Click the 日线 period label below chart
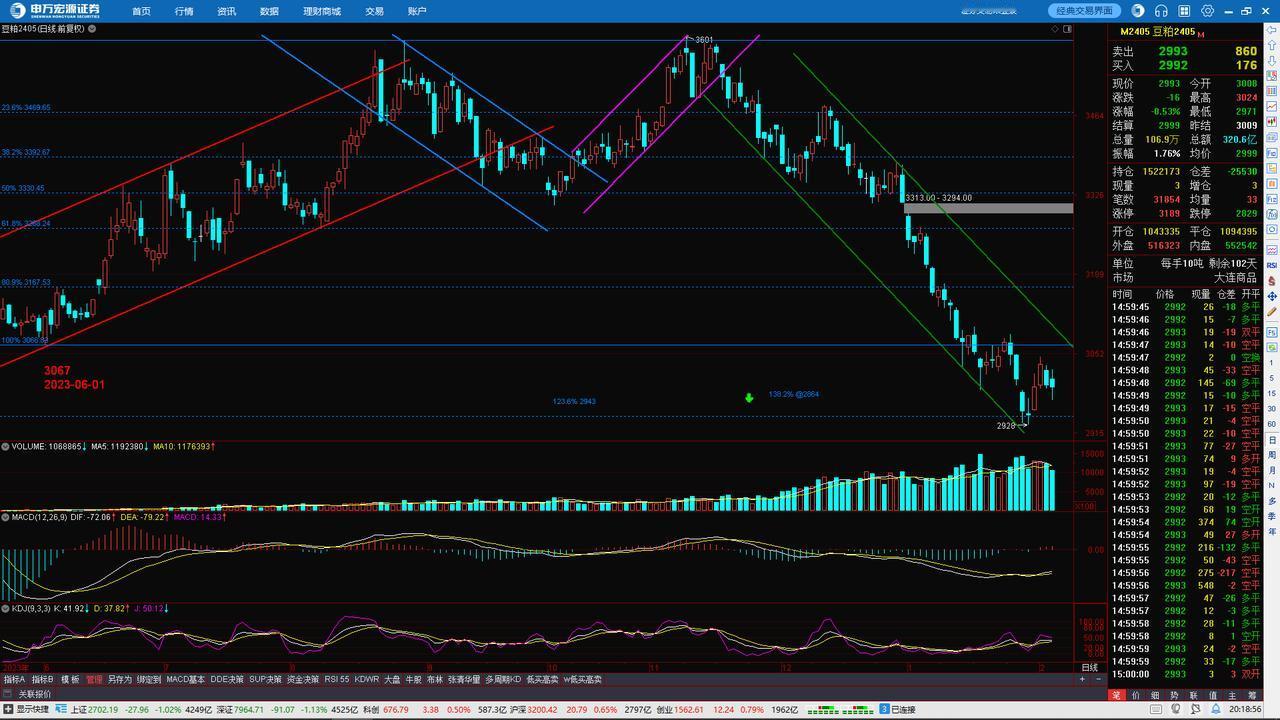The image size is (1280, 720). point(1089,667)
